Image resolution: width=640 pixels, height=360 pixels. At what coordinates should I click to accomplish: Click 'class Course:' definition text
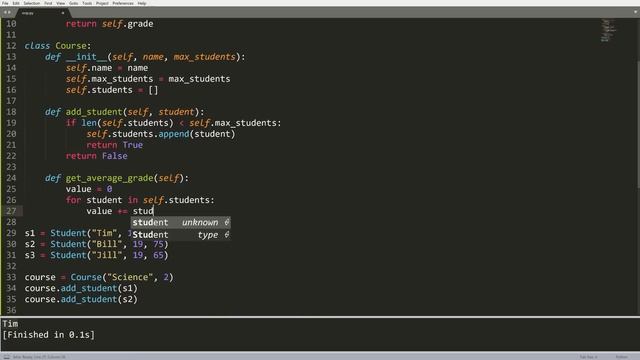(58, 46)
